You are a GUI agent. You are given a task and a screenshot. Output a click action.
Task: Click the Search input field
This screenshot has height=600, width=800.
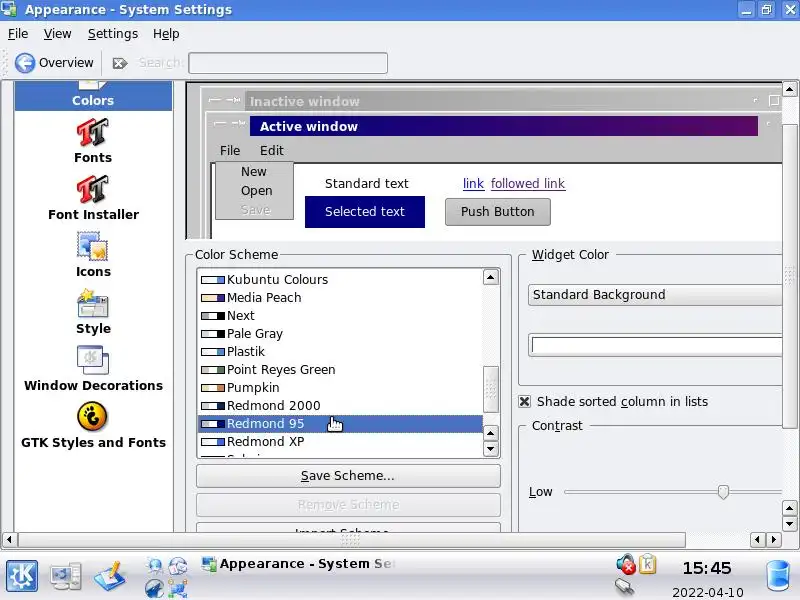(288, 63)
